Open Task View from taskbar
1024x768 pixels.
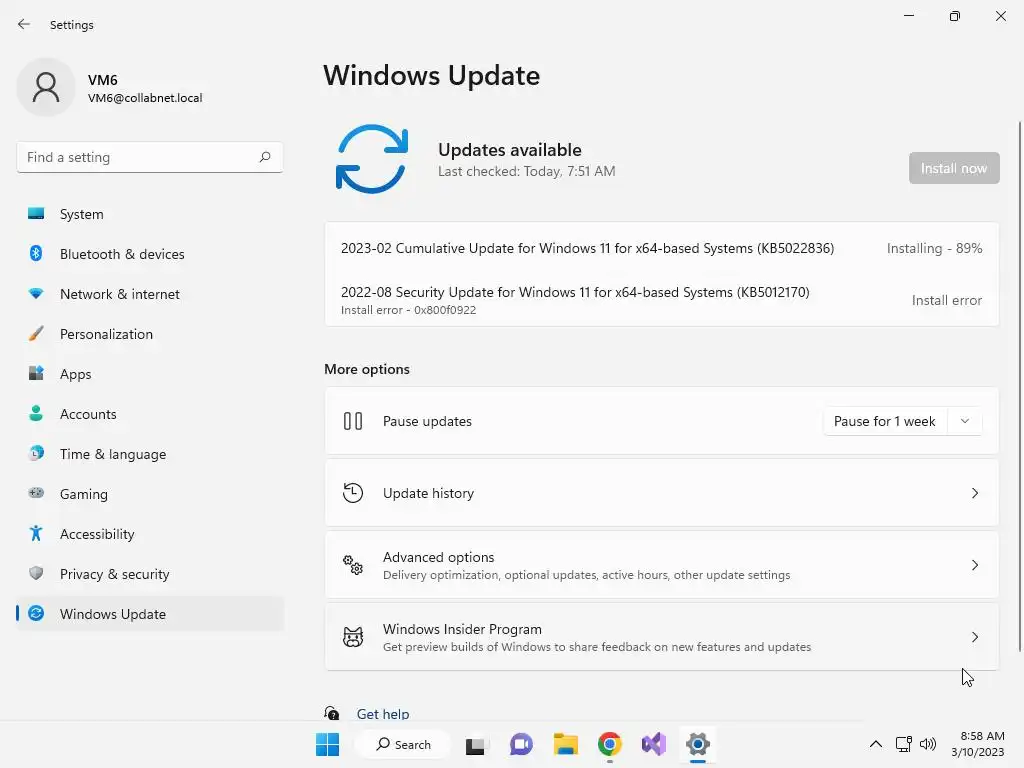point(475,745)
